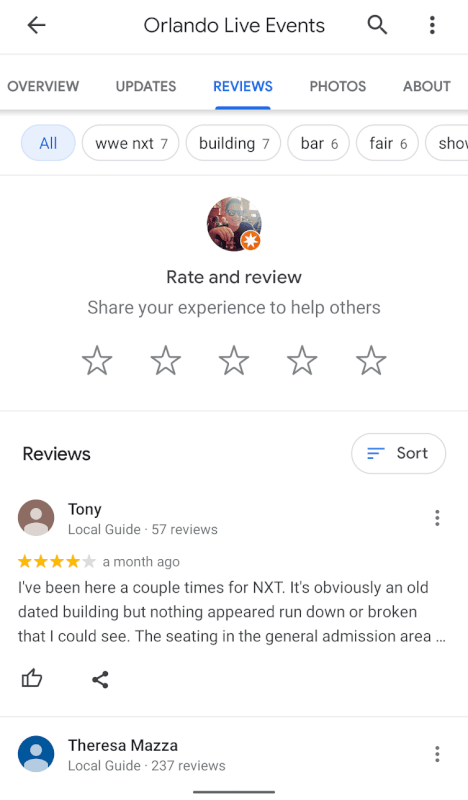468x800 pixels.
Task: Open Tony's reviewer profile picture
Action: pyautogui.click(x=36, y=517)
